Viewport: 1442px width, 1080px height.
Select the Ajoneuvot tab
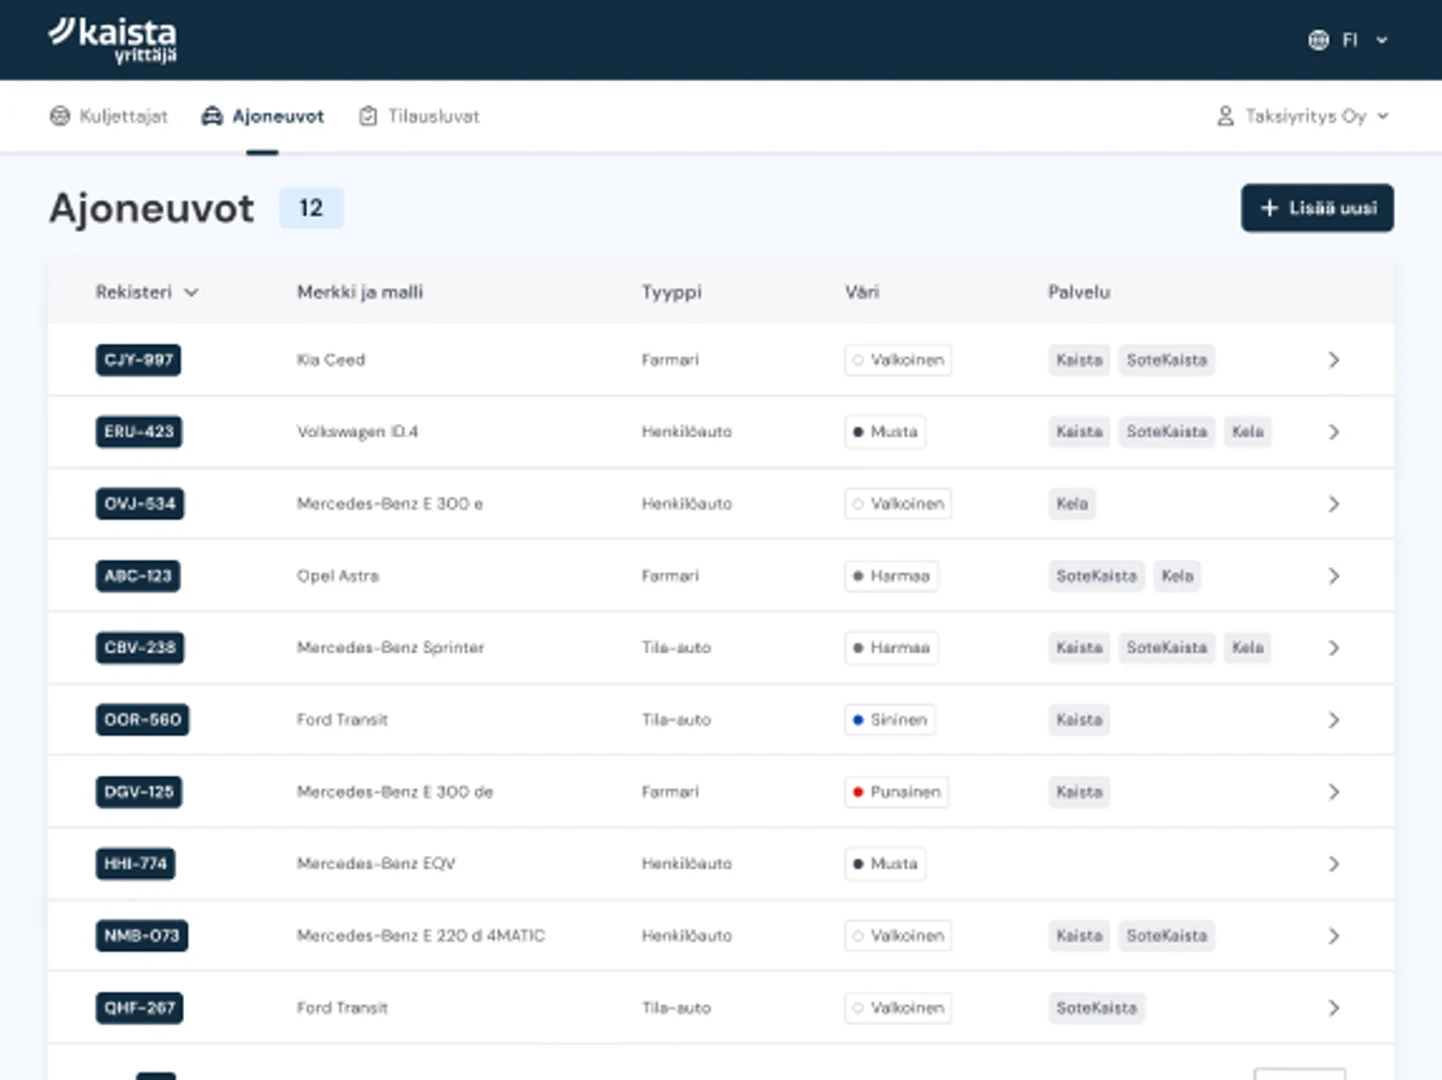pos(263,116)
